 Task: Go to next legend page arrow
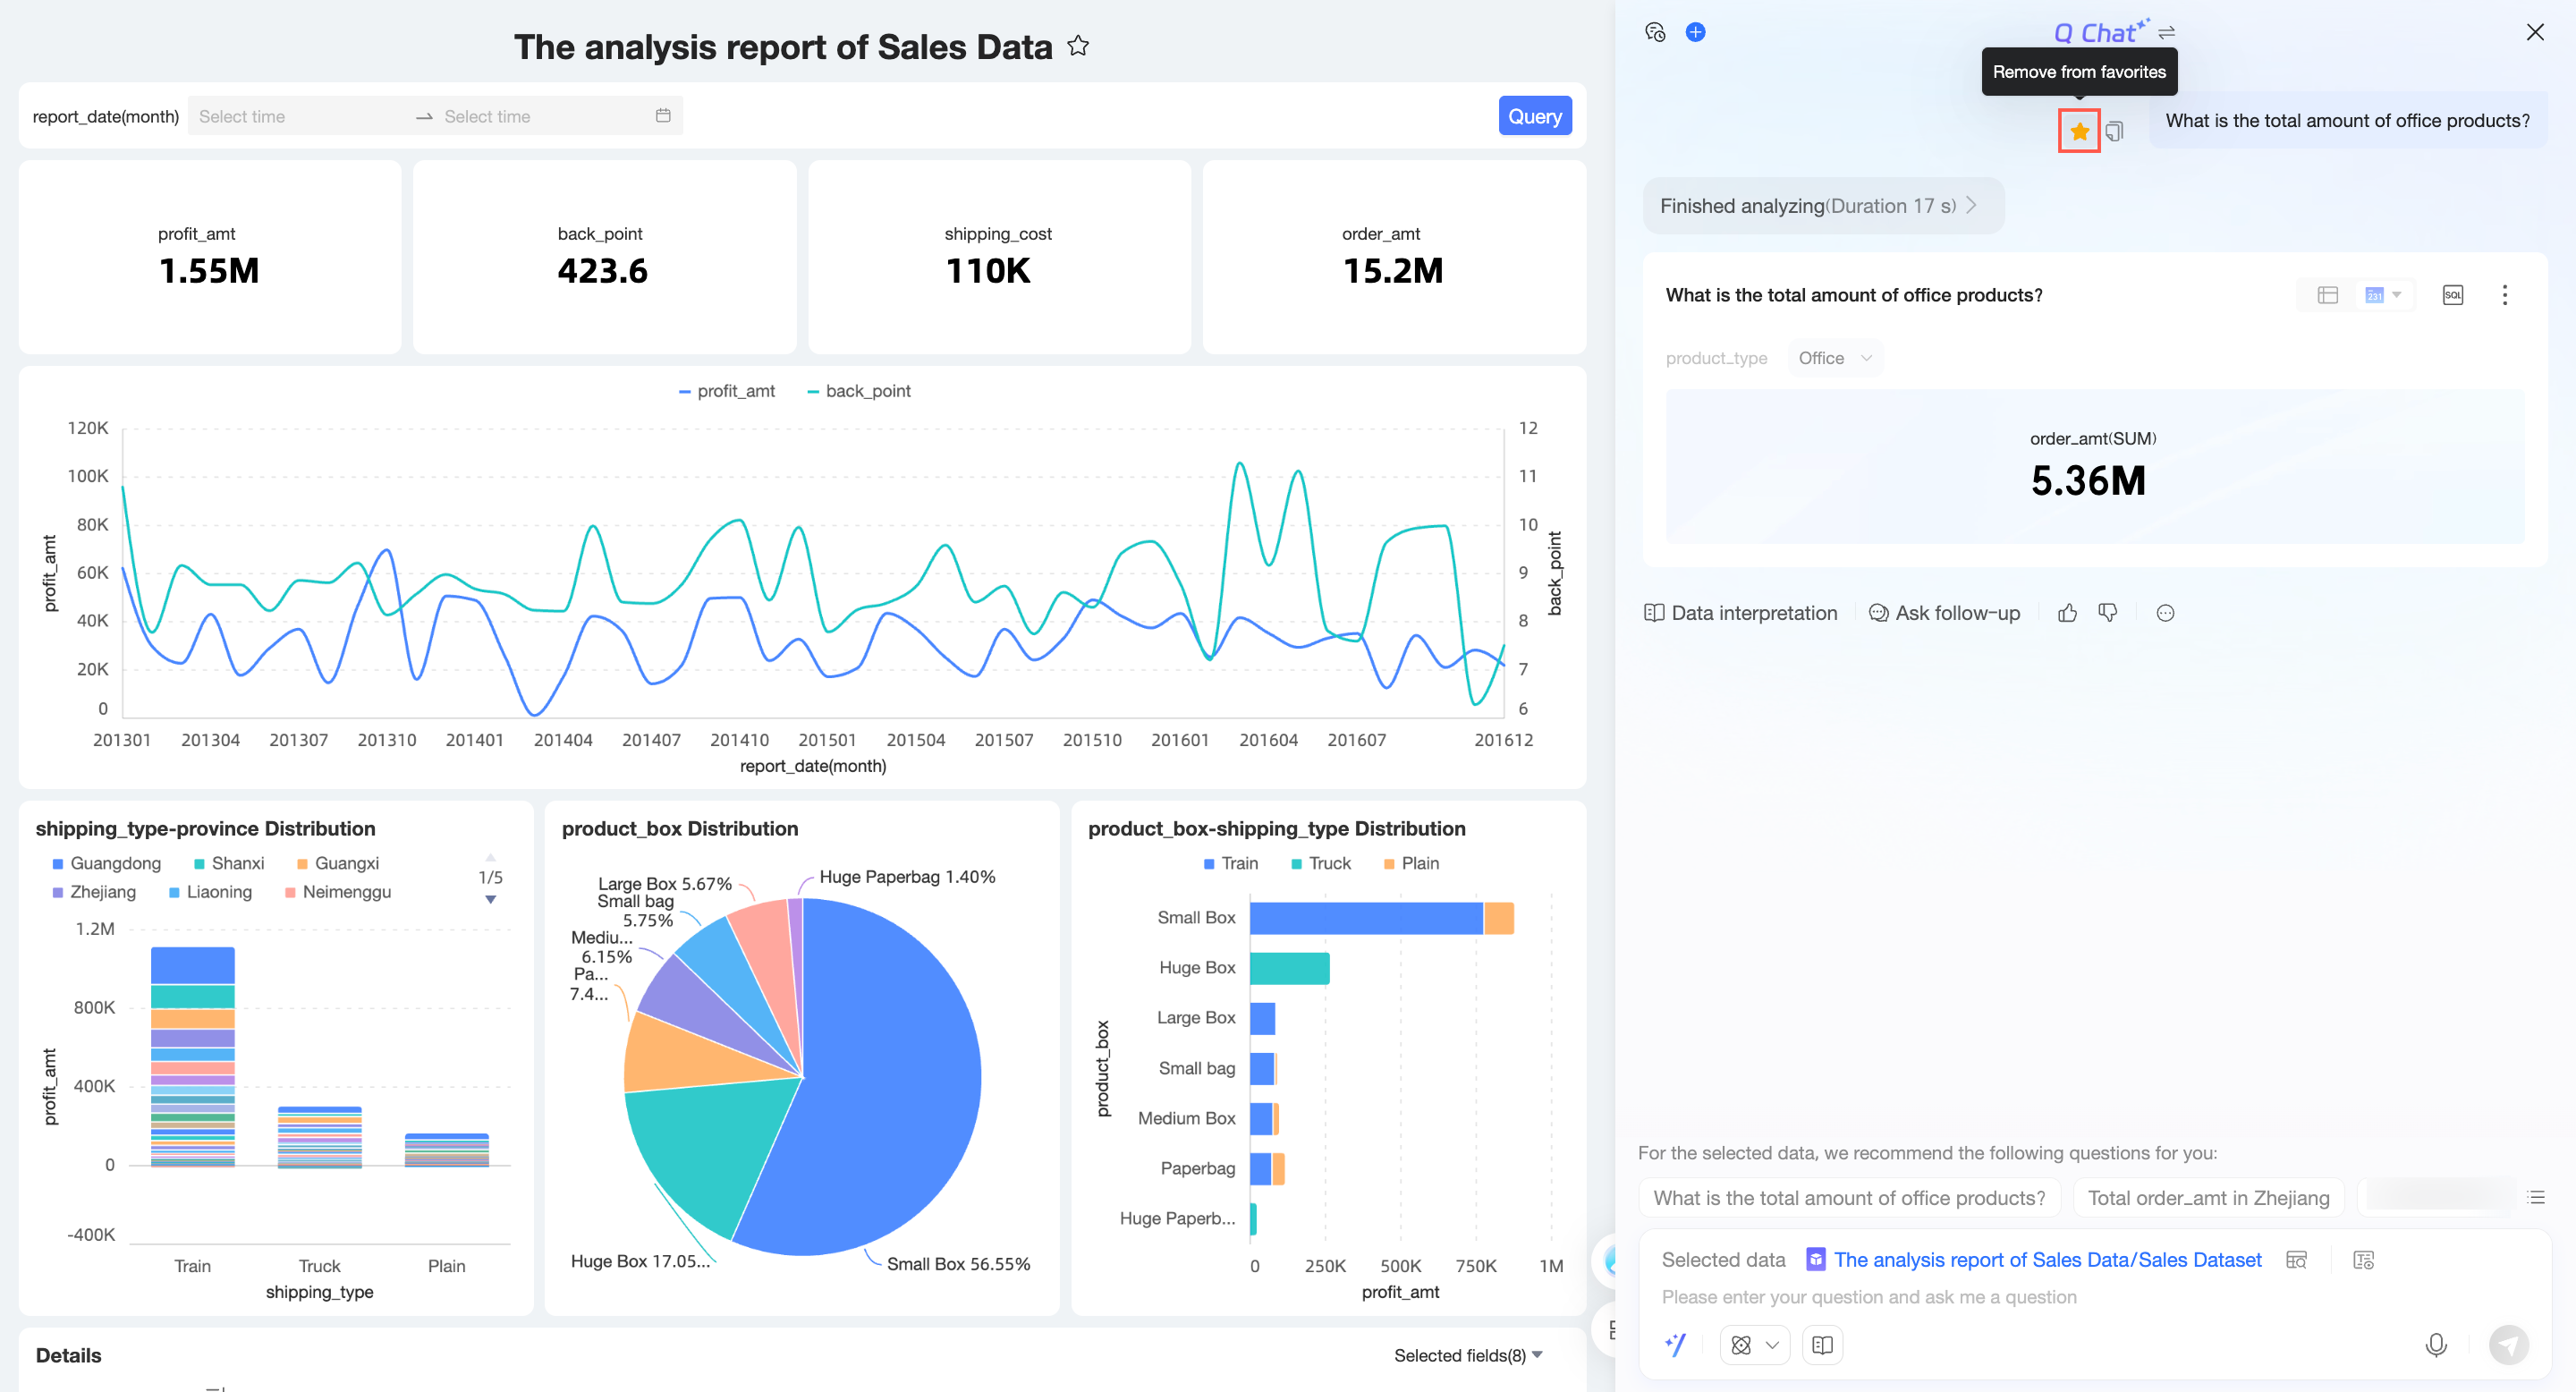tap(490, 899)
